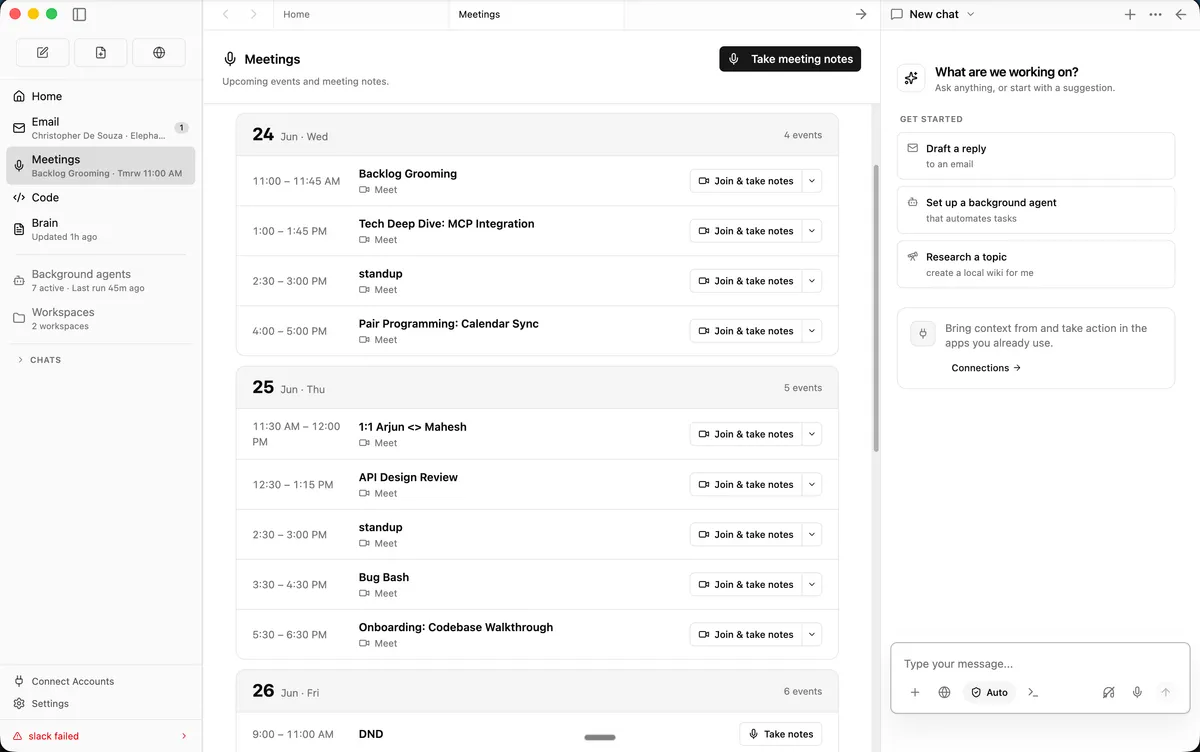Open the three-dot chat options menu
Image resolution: width=1200 pixels, height=752 pixels.
(x=1156, y=15)
